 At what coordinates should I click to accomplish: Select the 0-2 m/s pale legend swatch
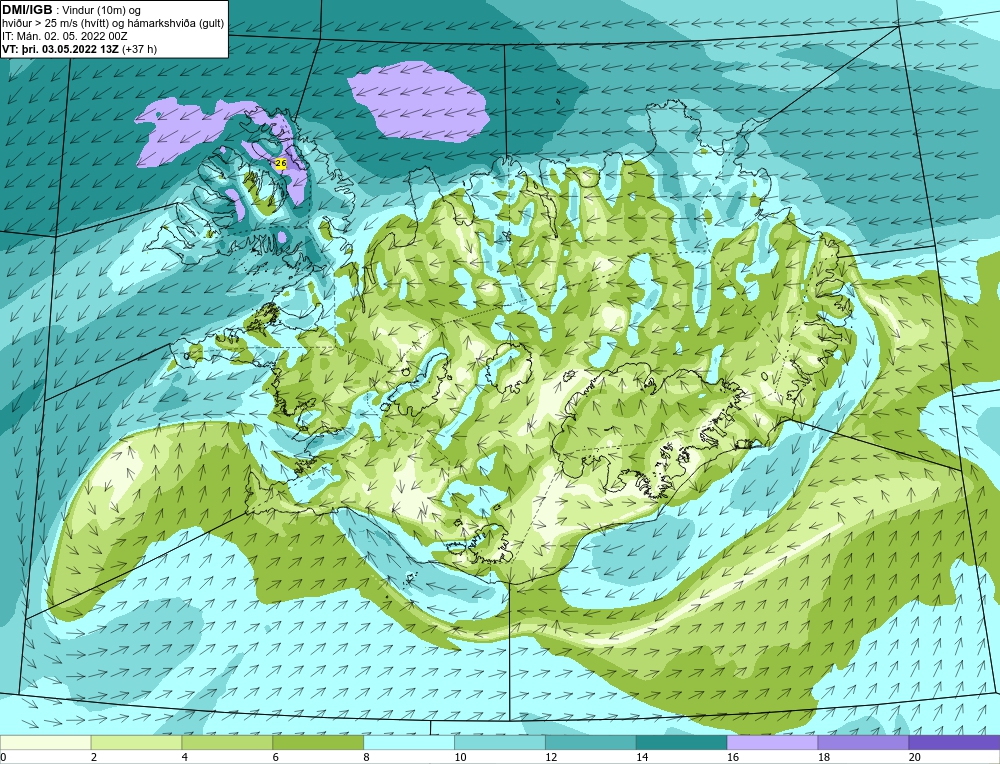pyautogui.click(x=45, y=742)
